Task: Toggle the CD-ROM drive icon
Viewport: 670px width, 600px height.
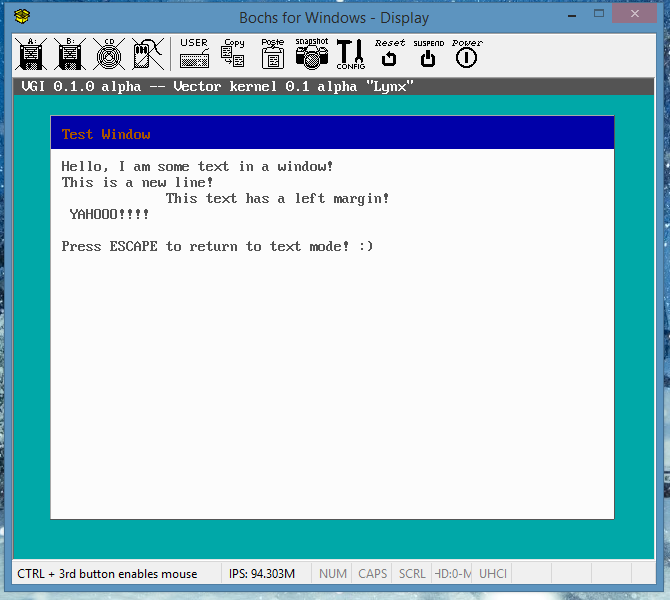Action: (x=109, y=54)
